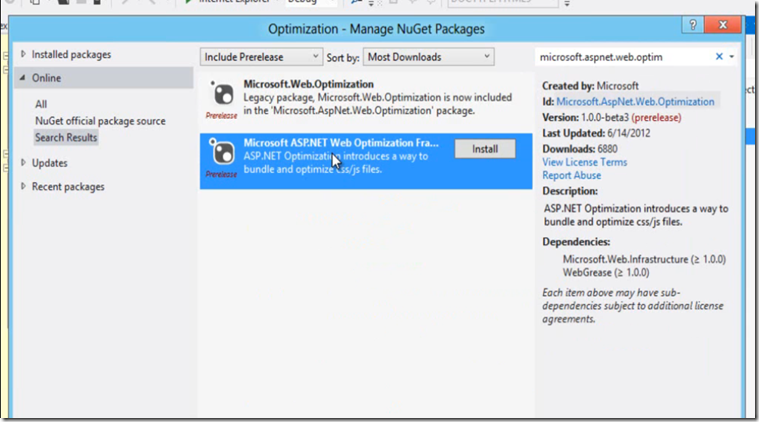
Task: Click the ASP.NET Web Optimization package icon
Action: point(222,152)
